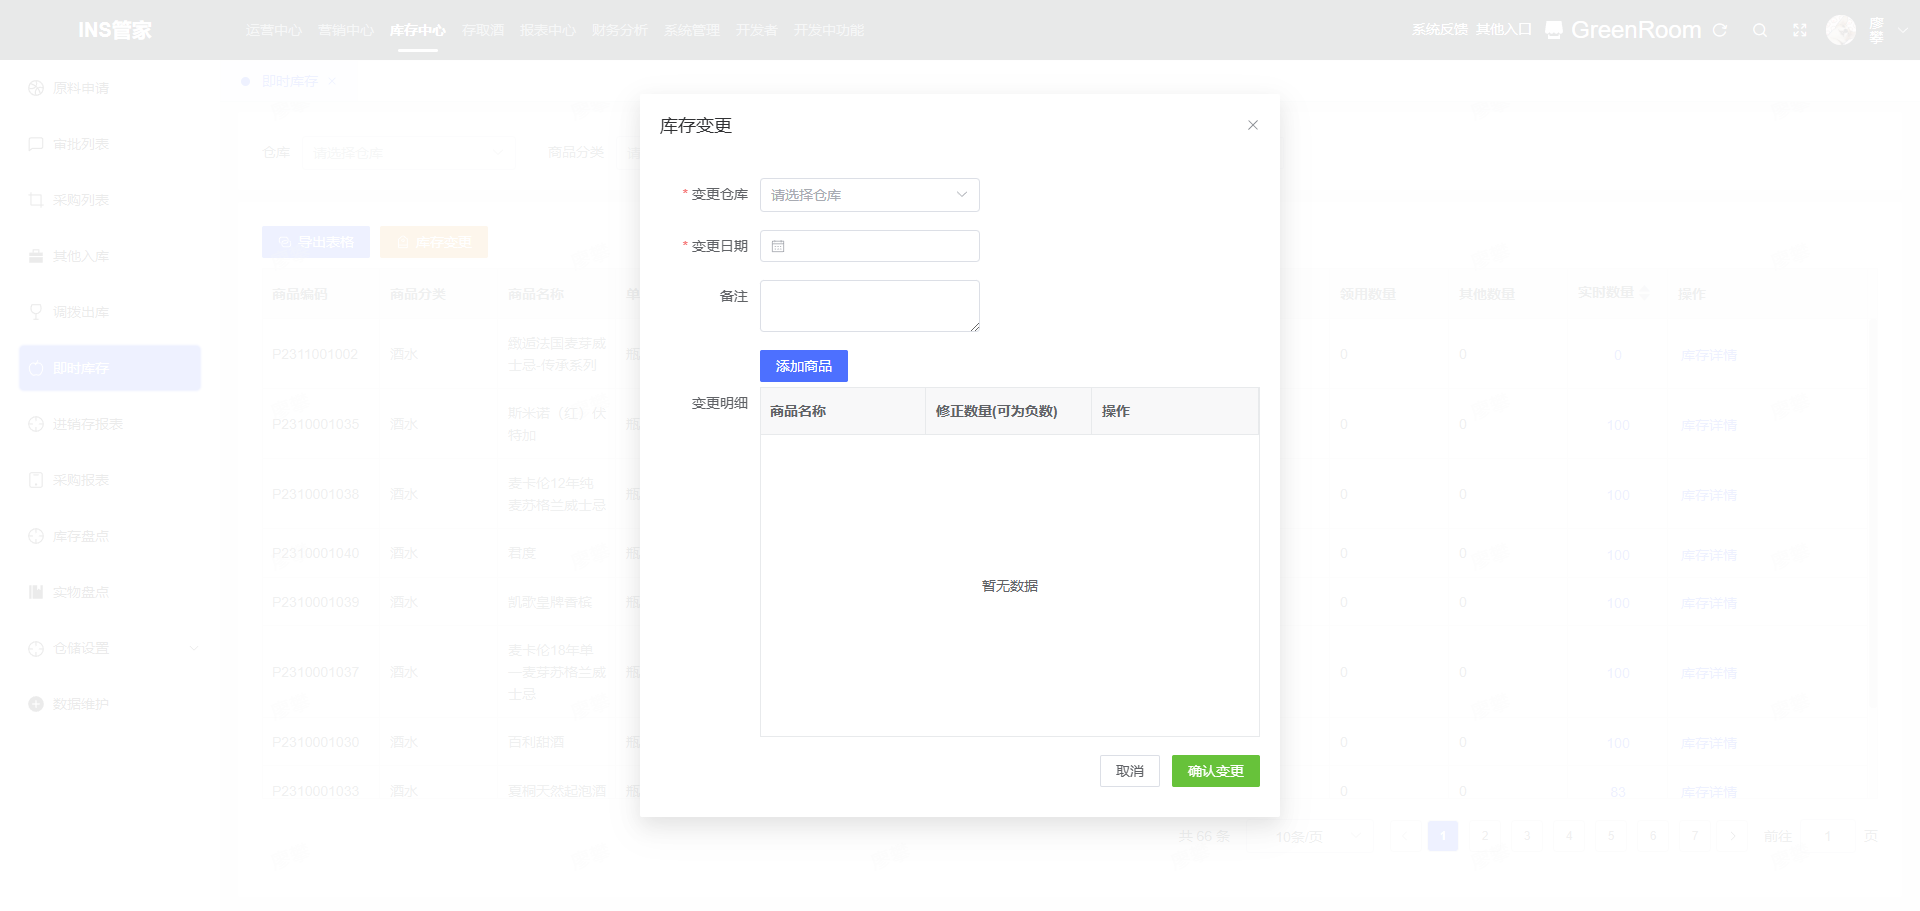Image resolution: width=1920 pixels, height=911 pixels.
Task: Click the GreenRoom store icon
Action: [1553, 30]
